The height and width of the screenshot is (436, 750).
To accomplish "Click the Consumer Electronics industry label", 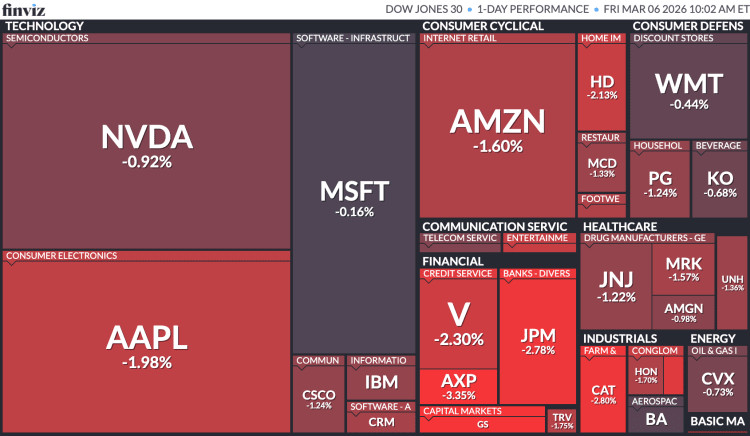I will [62, 256].
